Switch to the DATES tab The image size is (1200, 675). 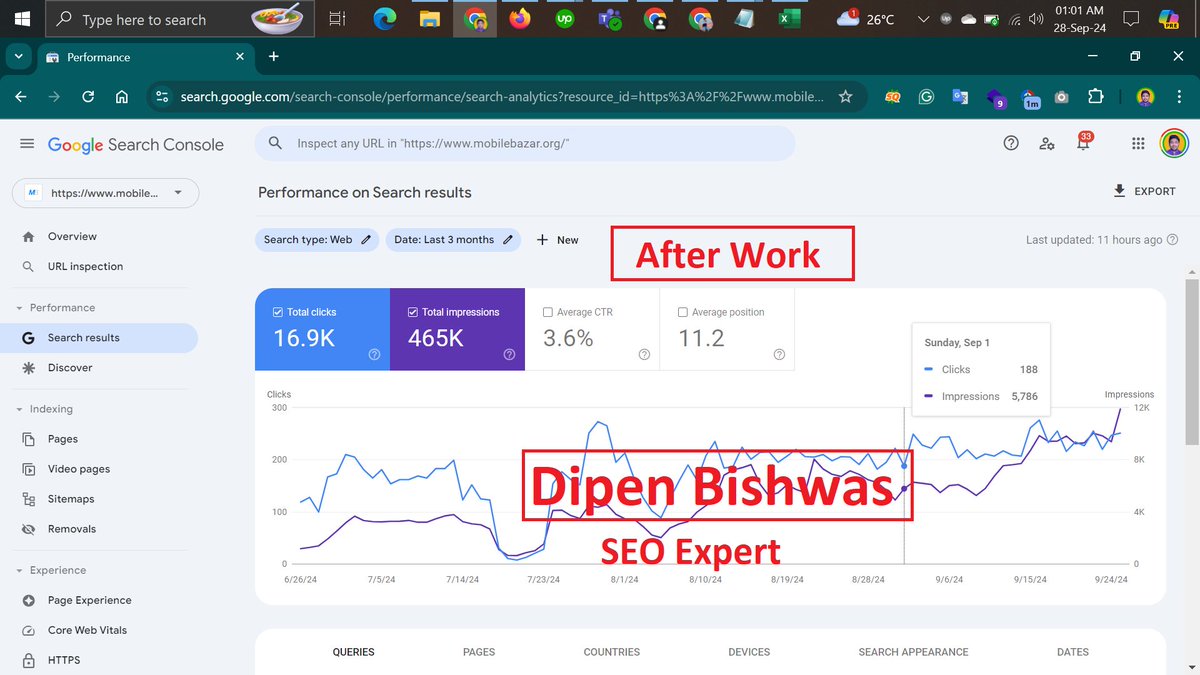1073,652
